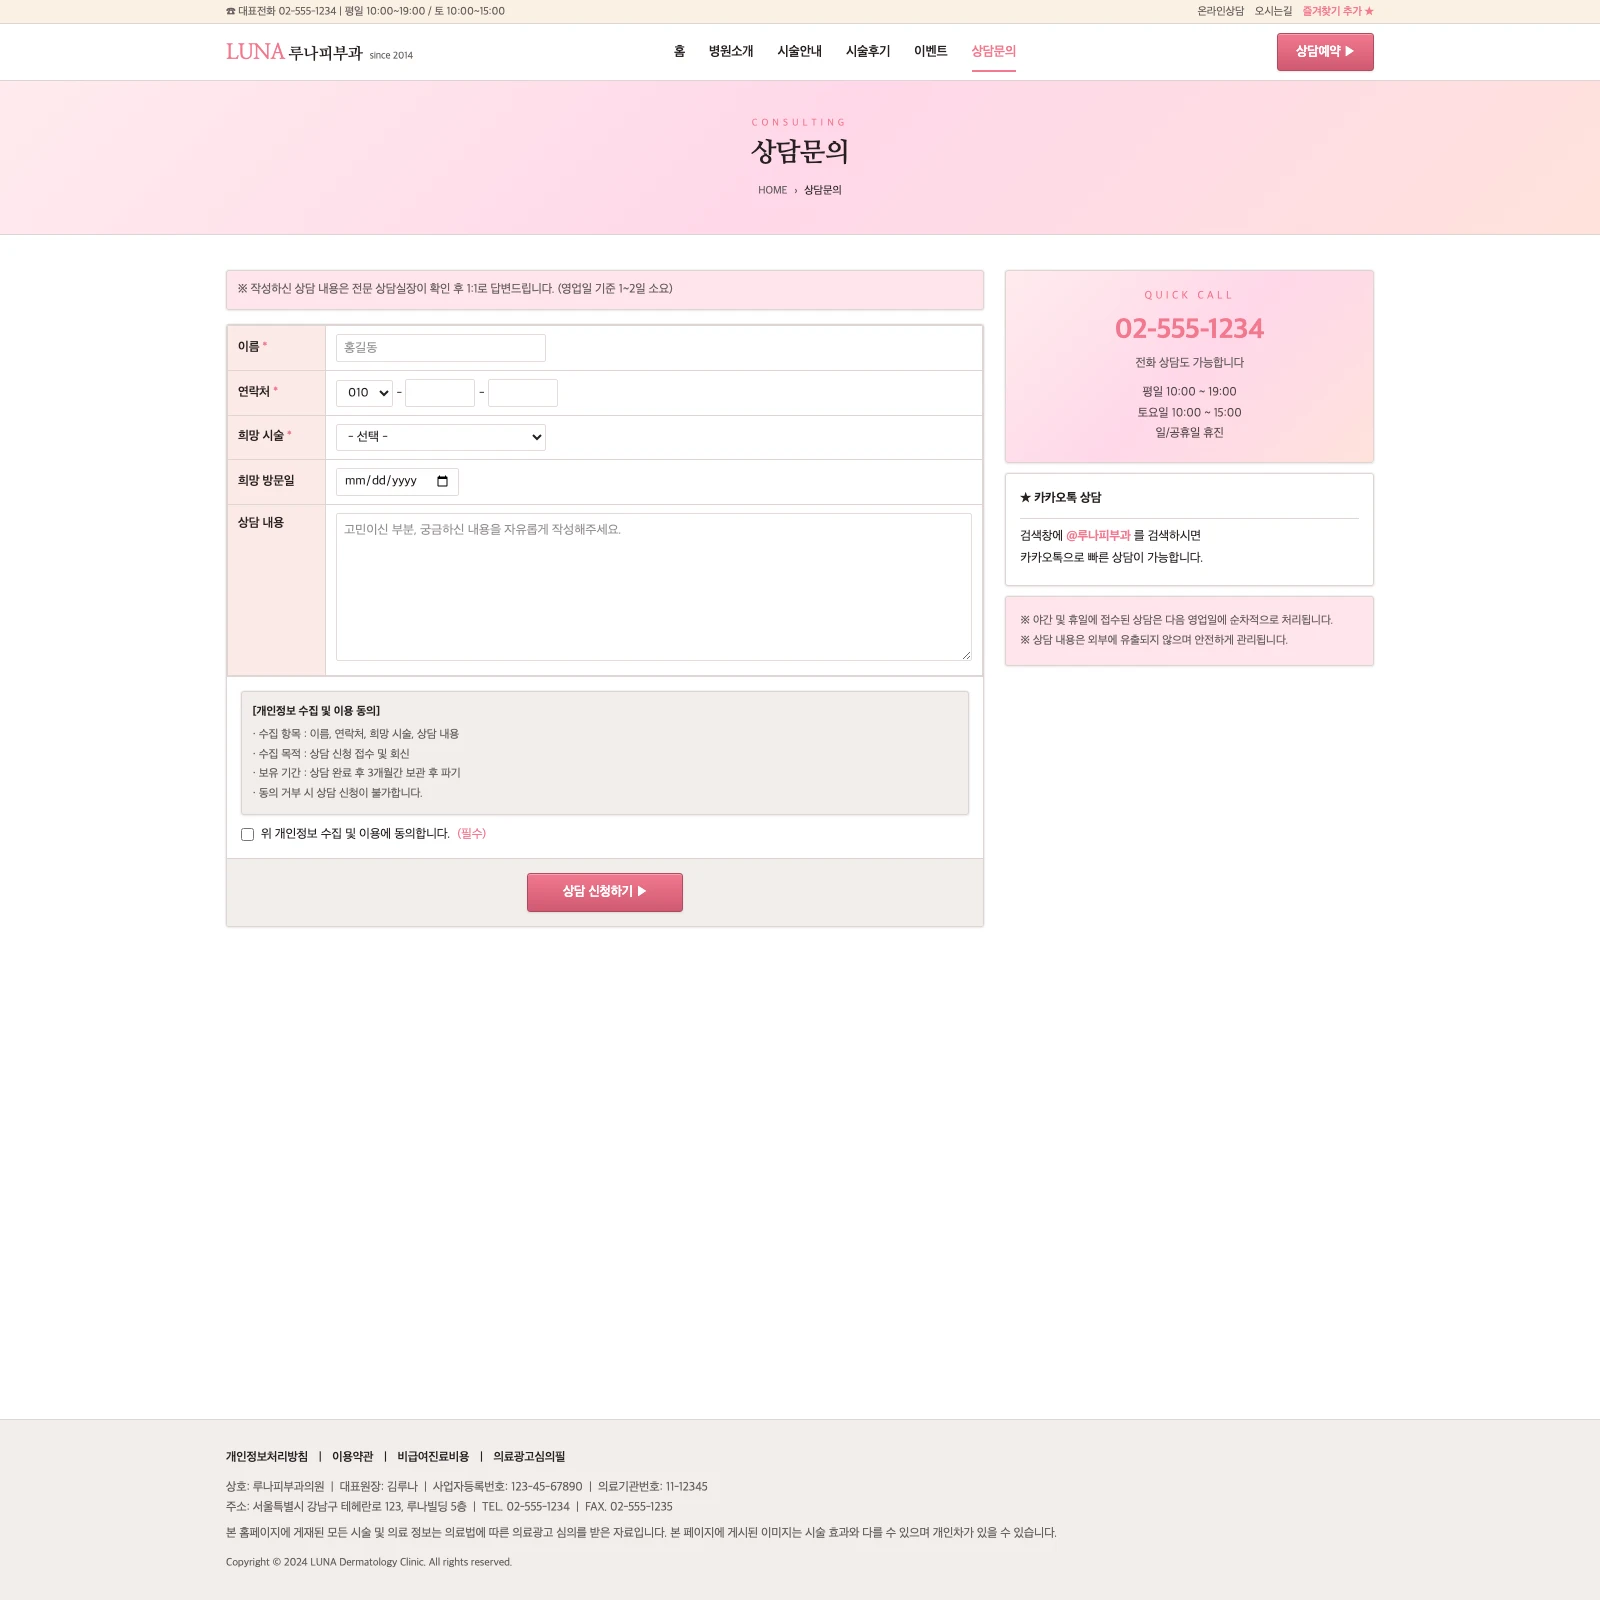Click the HOME breadcrumb link
This screenshot has height=1600, width=1600.
click(x=772, y=190)
